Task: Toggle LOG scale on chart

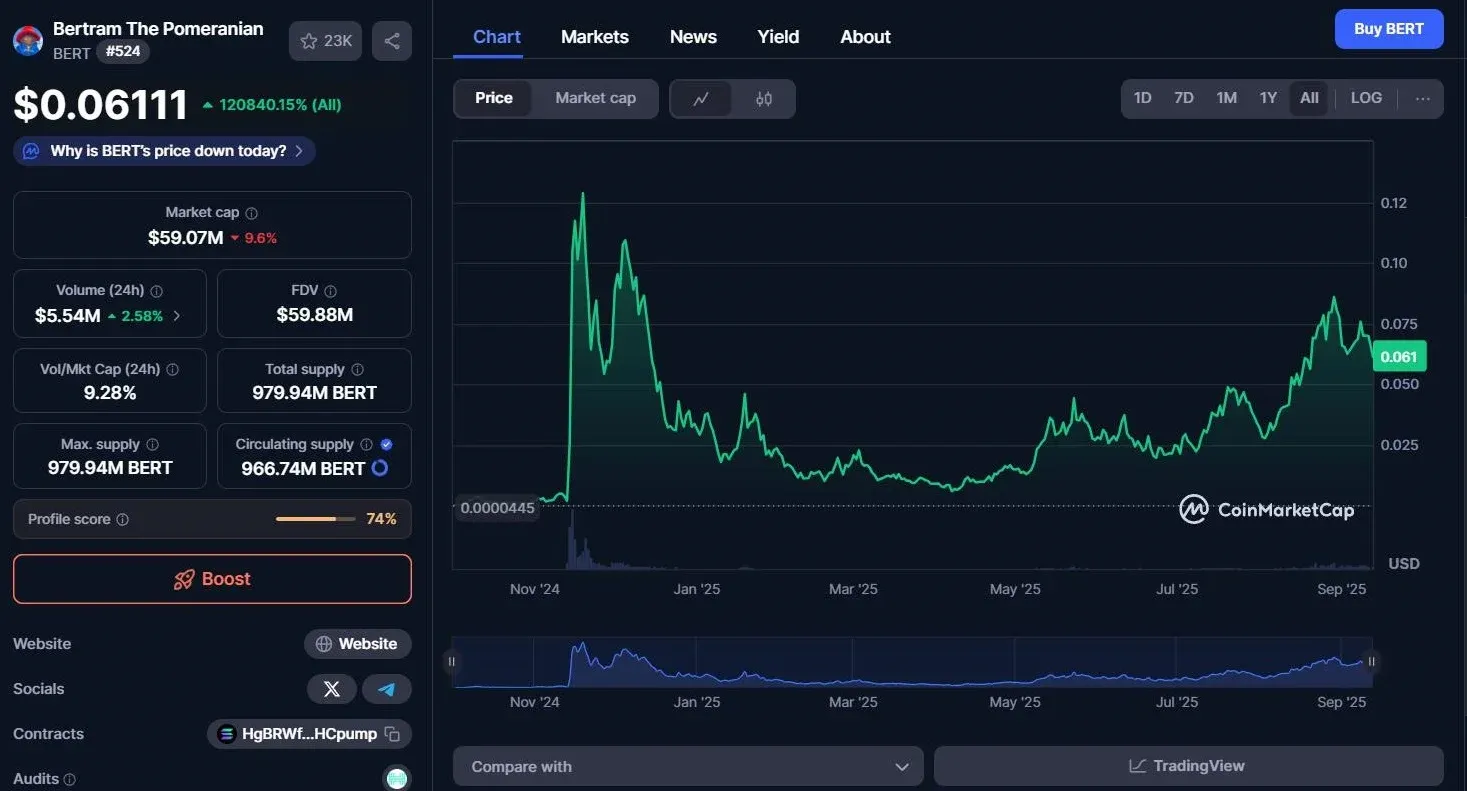Action: coord(1366,98)
